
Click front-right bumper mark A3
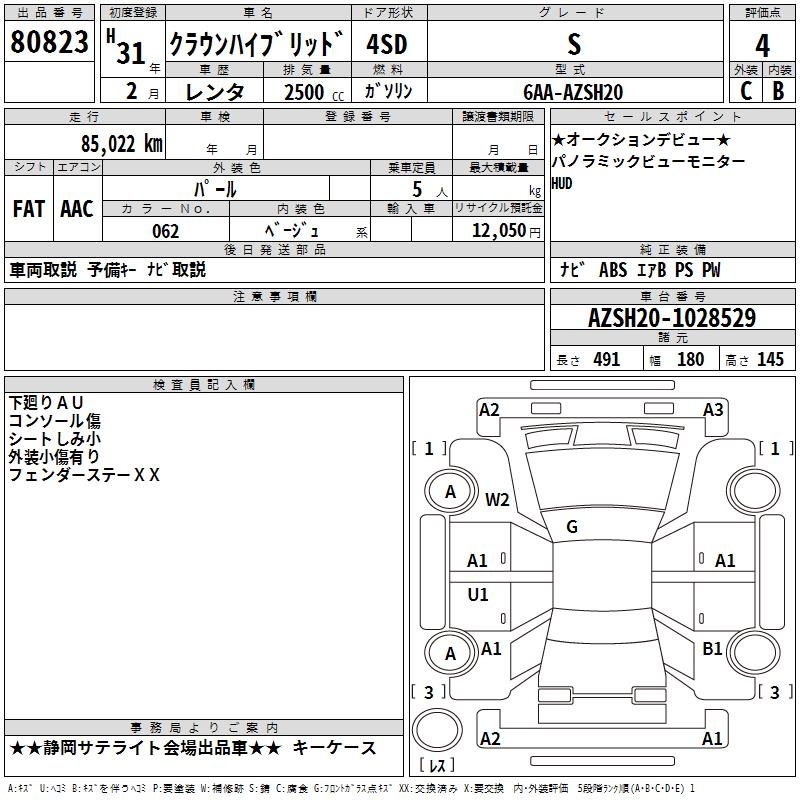point(713,410)
